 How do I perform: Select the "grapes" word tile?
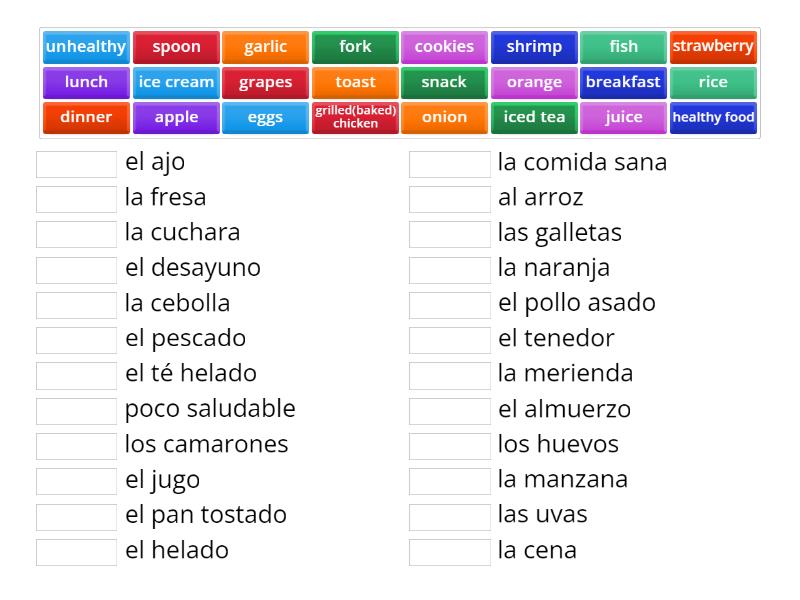(266, 82)
